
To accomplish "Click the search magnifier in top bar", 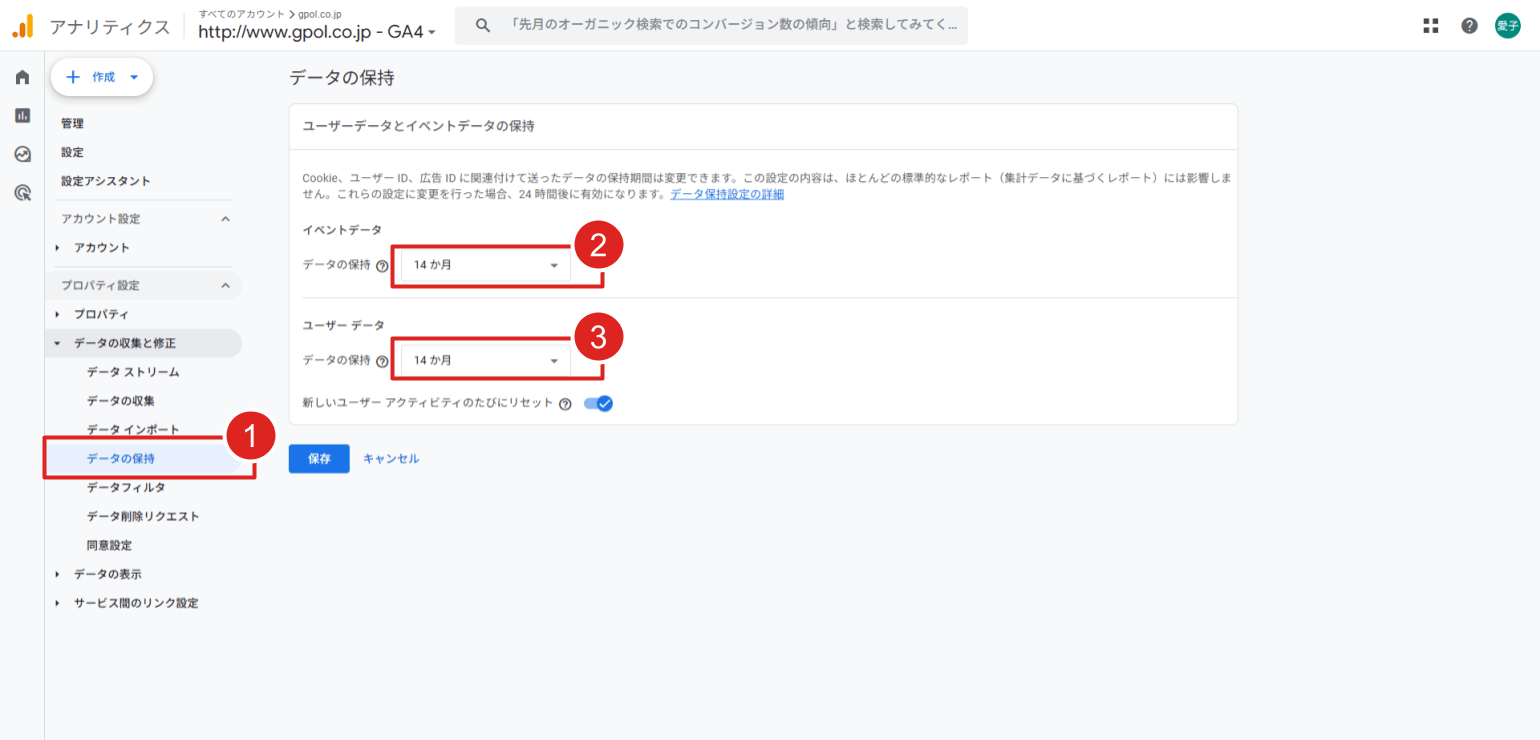I will click(482, 25).
